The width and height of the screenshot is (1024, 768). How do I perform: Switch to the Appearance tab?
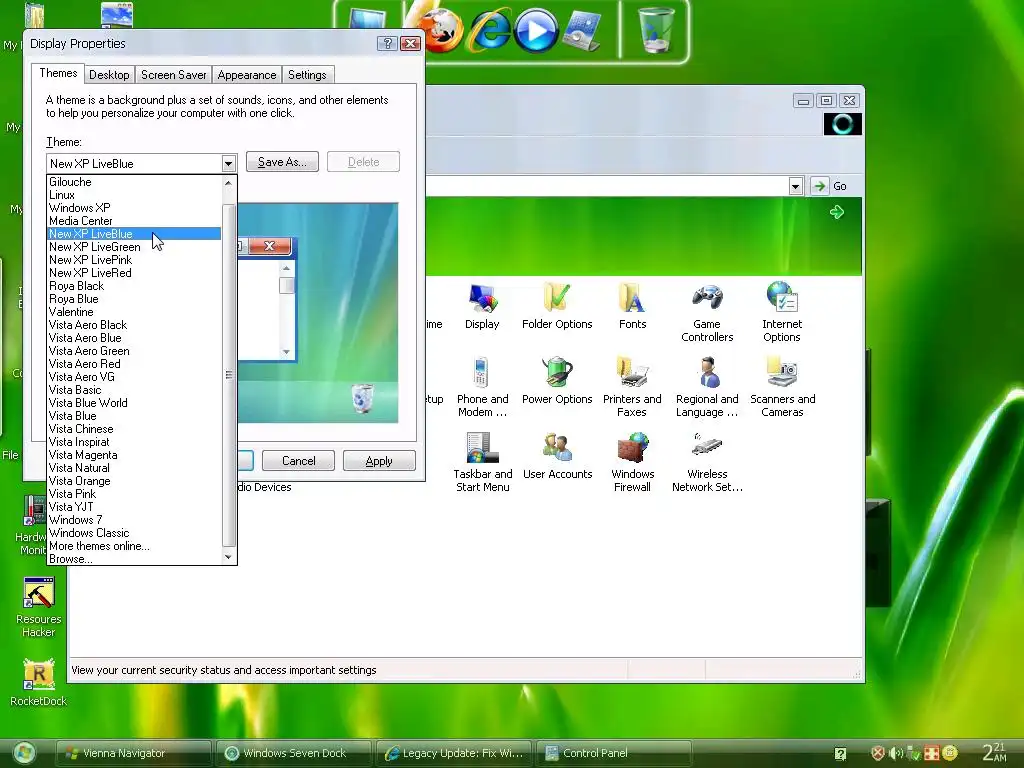point(247,74)
